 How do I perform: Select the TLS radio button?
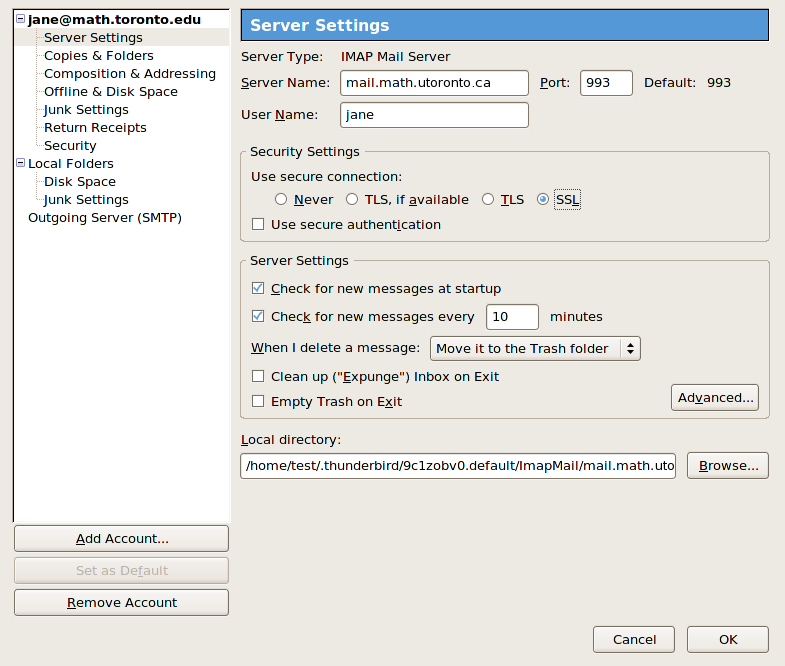click(488, 199)
